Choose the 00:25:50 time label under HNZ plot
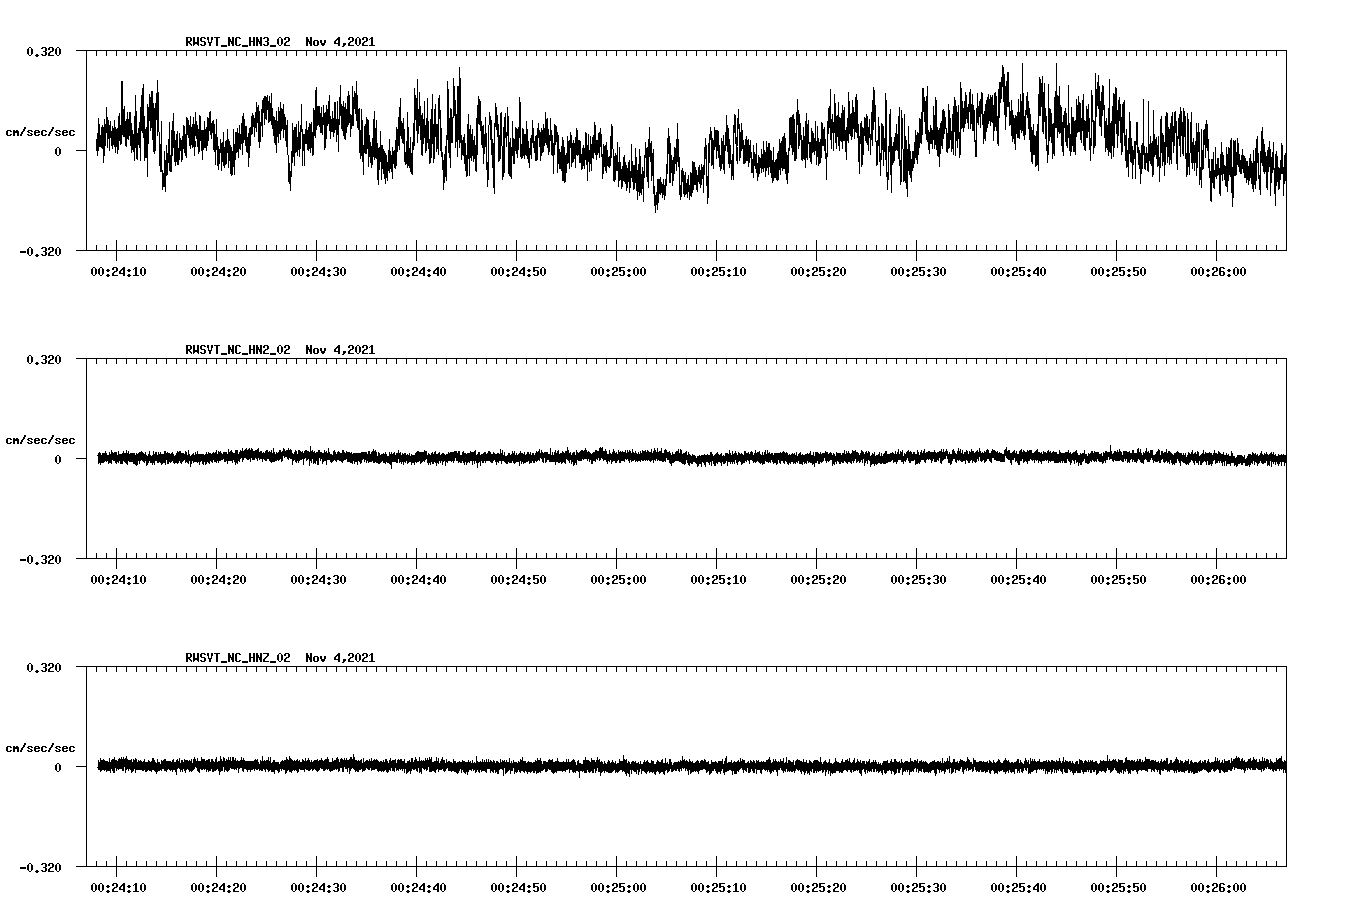The height and width of the screenshot is (924, 1358). tap(1119, 888)
